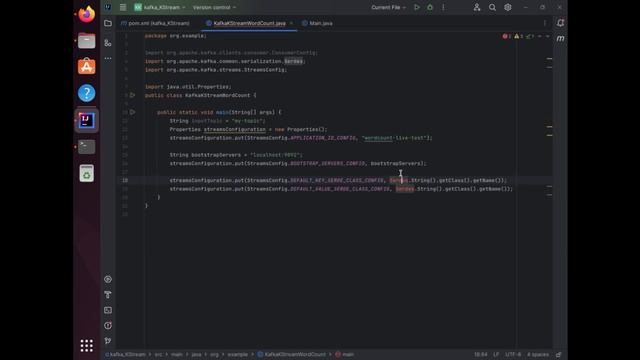Open the IntelliJ main menu hamburger
The image size is (640, 360).
123,7
